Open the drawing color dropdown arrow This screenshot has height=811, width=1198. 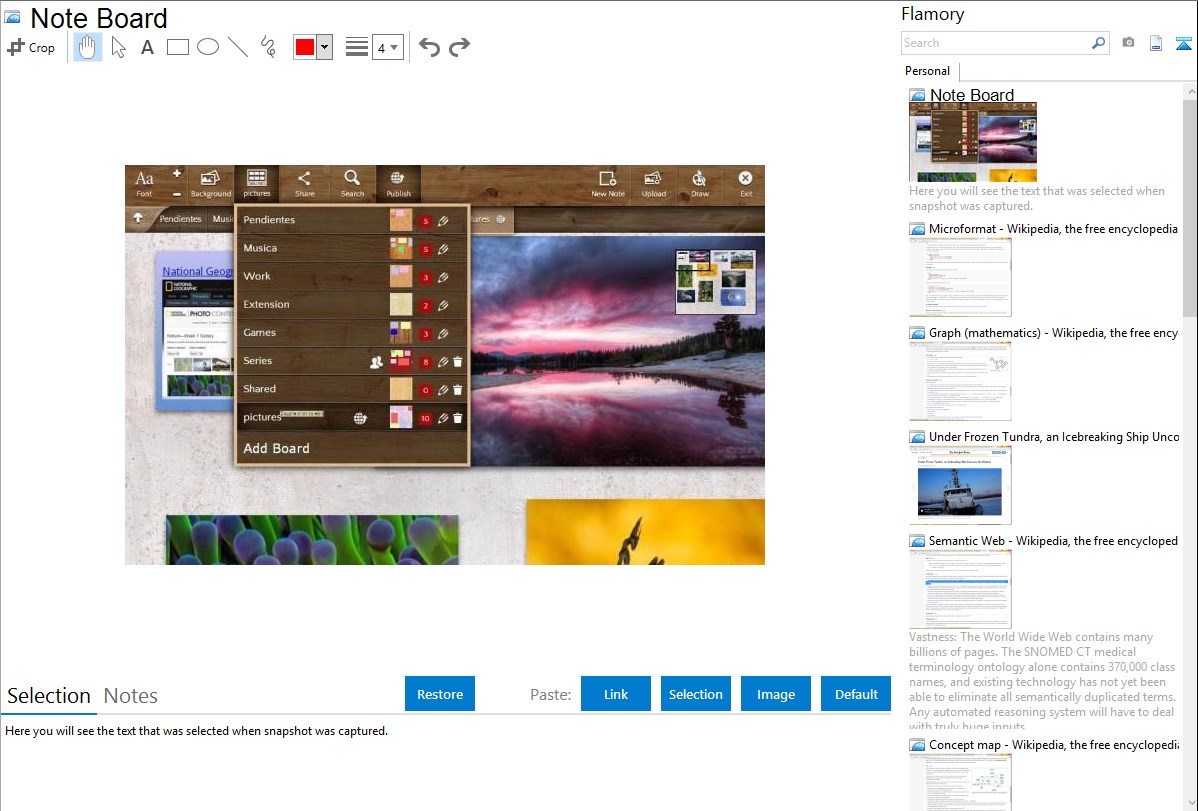(325, 47)
